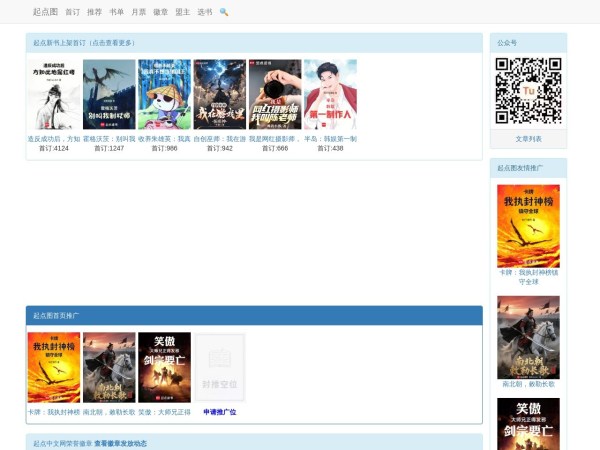
Task: Click the WeChat QR code image
Action: 528,91
